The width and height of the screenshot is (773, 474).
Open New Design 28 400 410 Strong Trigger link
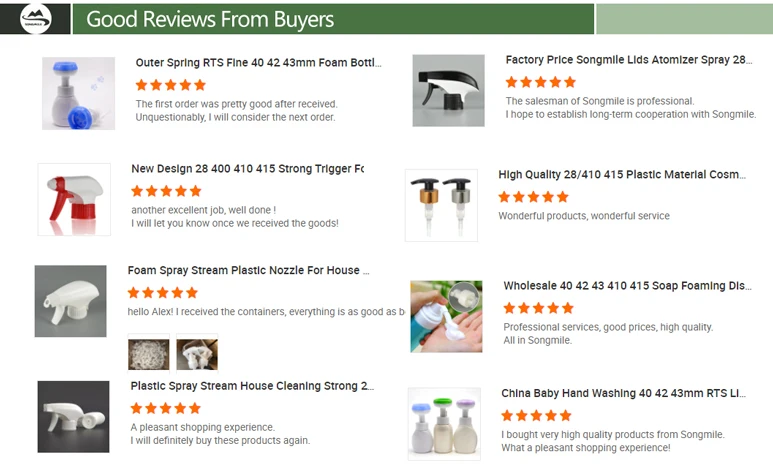click(247, 169)
